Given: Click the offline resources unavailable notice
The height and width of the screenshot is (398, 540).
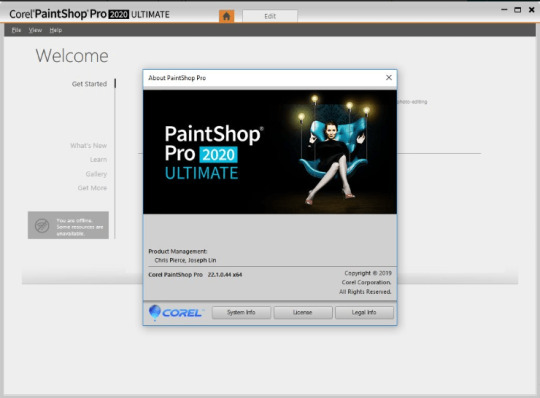Looking at the screenshot, I should (x=68, y=225).
